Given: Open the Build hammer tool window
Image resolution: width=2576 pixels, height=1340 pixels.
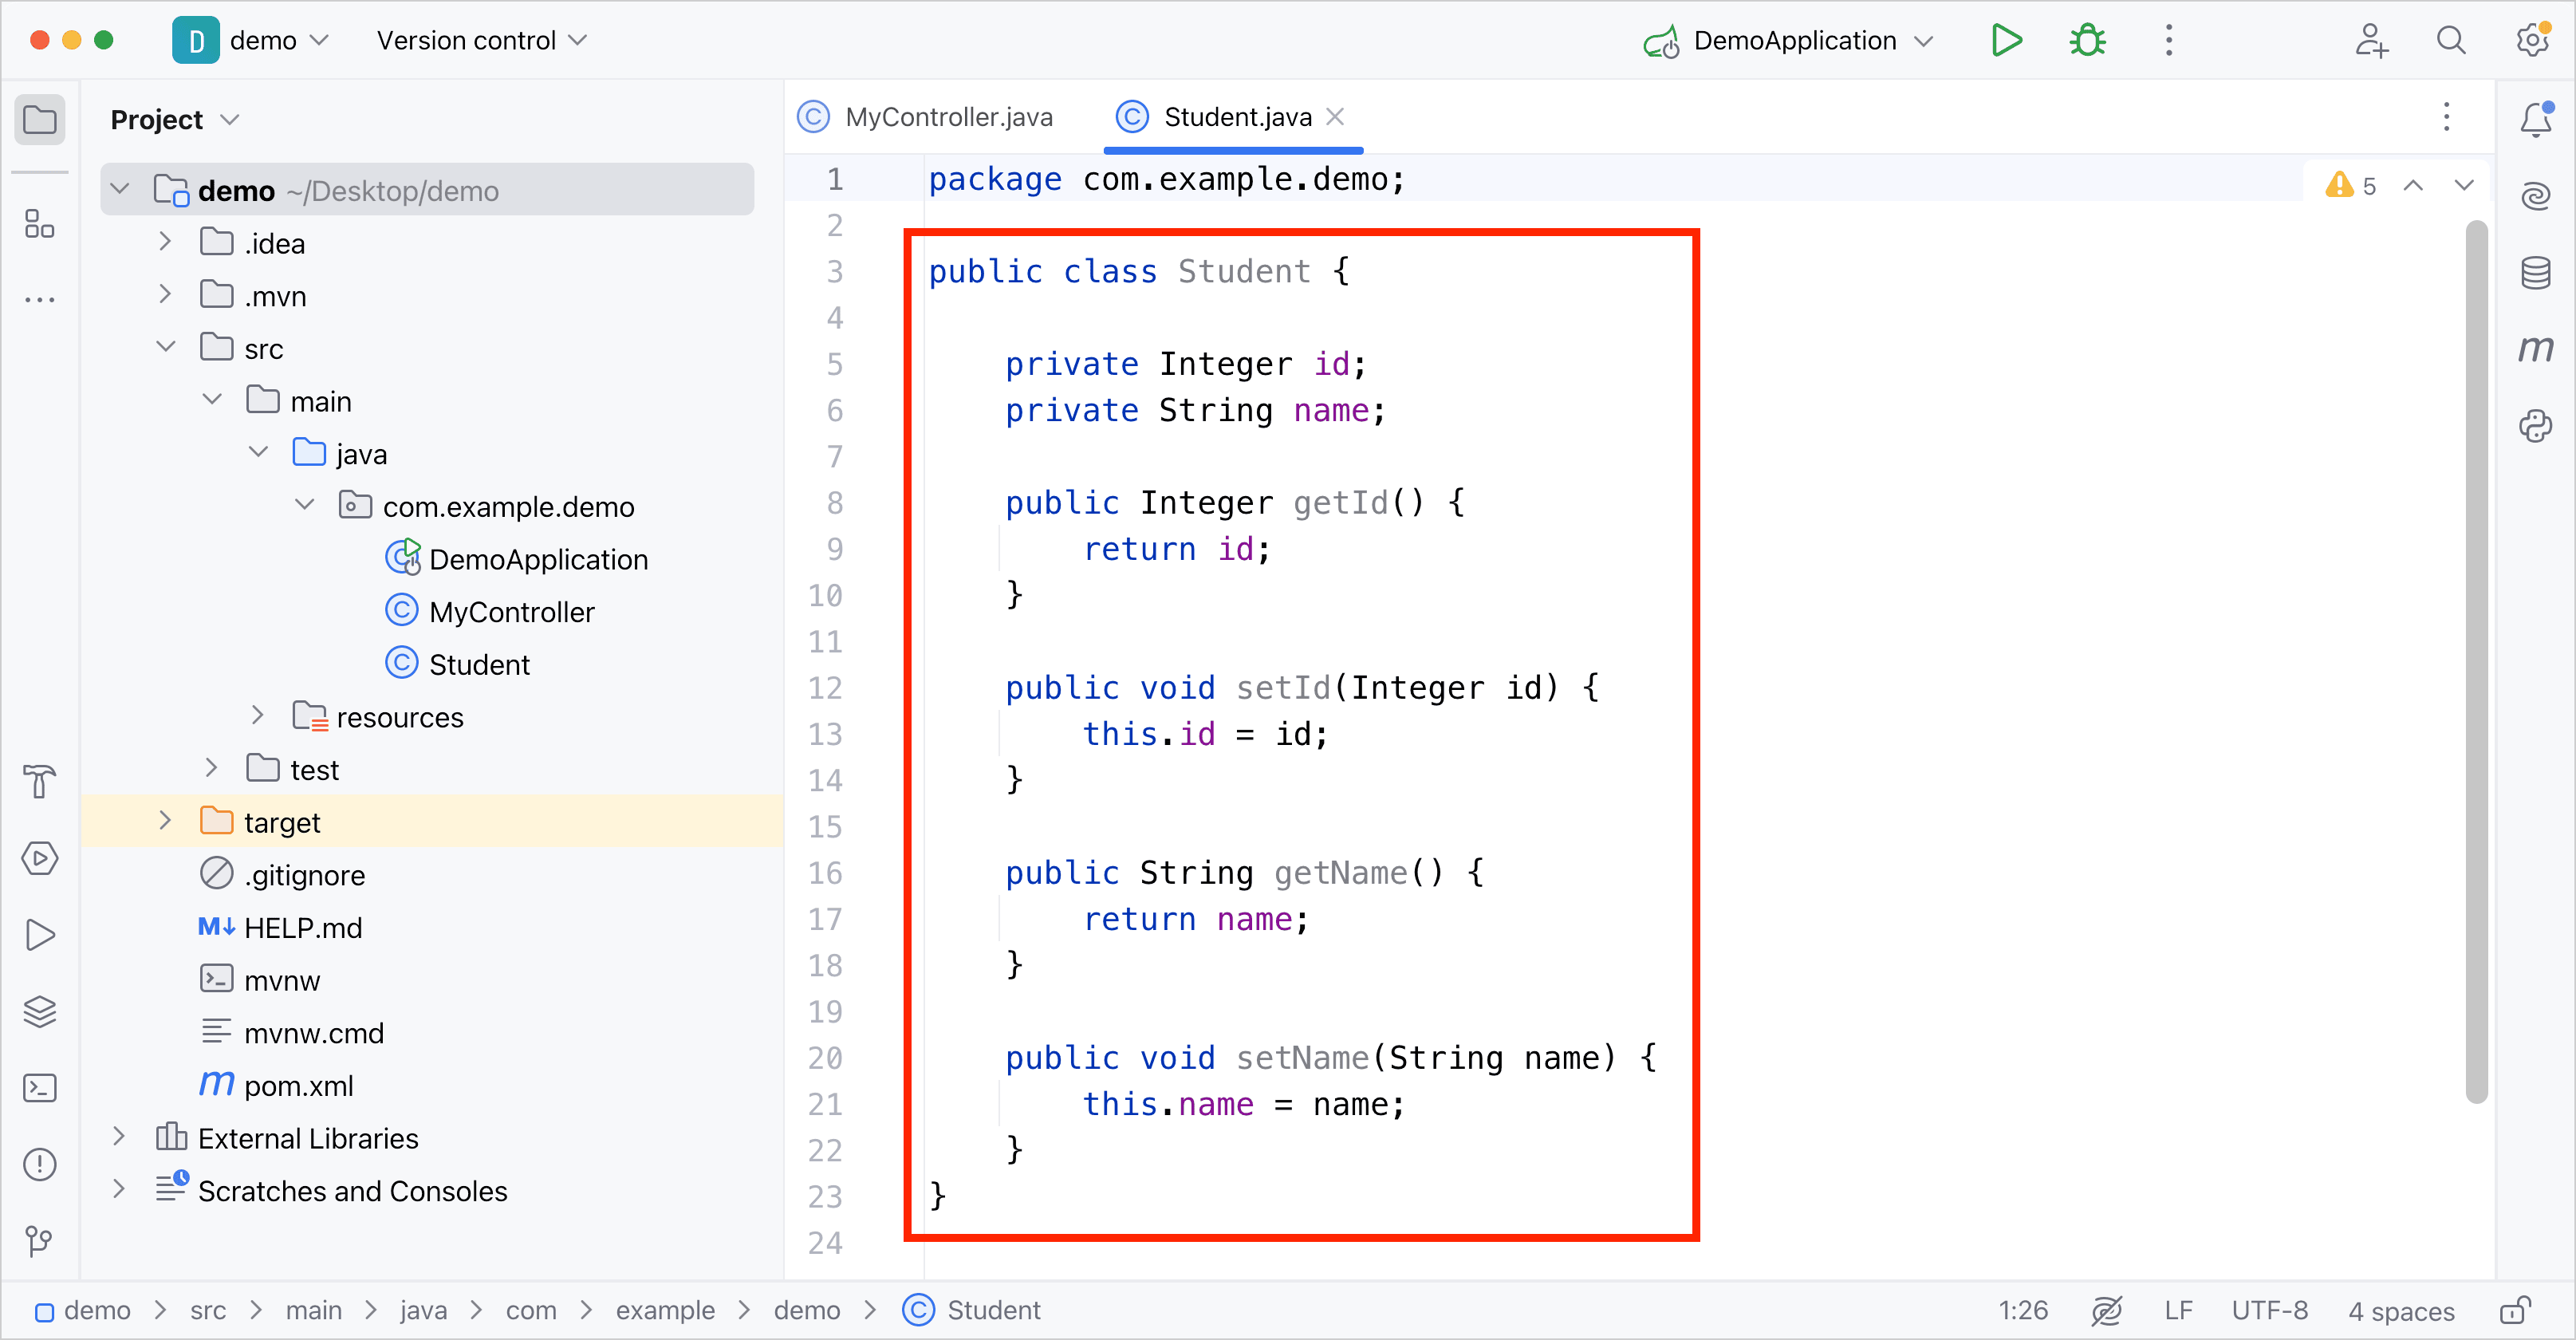Looking at the screenshot, I should pyautogui.click(x=40, y=781).
